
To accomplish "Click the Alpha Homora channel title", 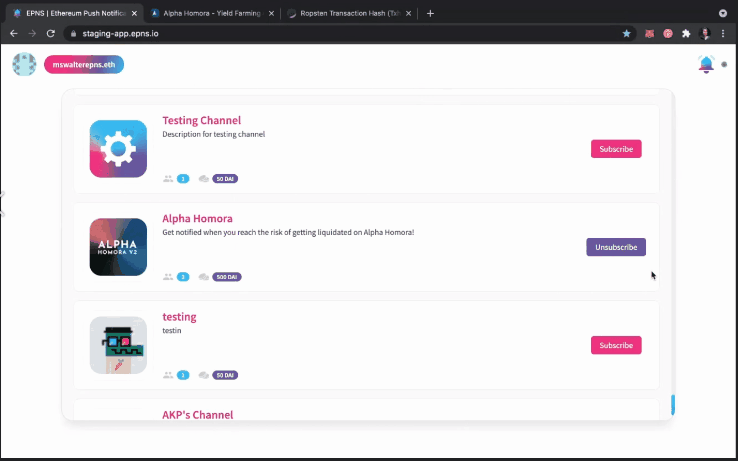I will [x=197, y=218].
